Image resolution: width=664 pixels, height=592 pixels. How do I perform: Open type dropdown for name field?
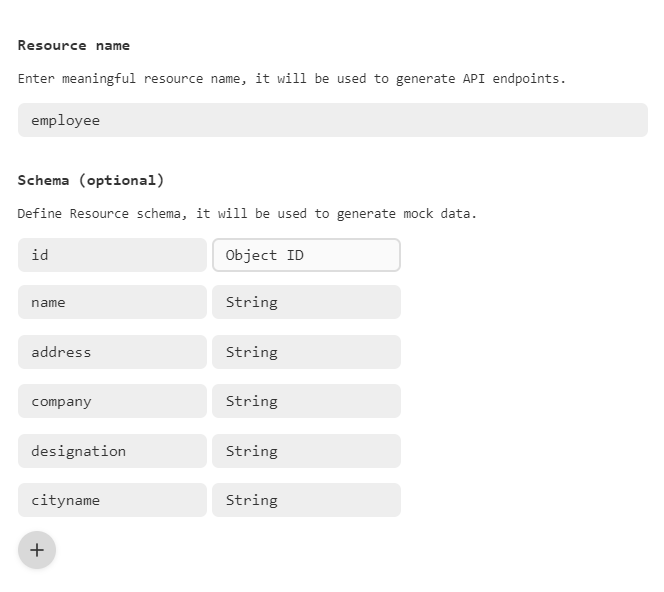[x=306, y=302]
